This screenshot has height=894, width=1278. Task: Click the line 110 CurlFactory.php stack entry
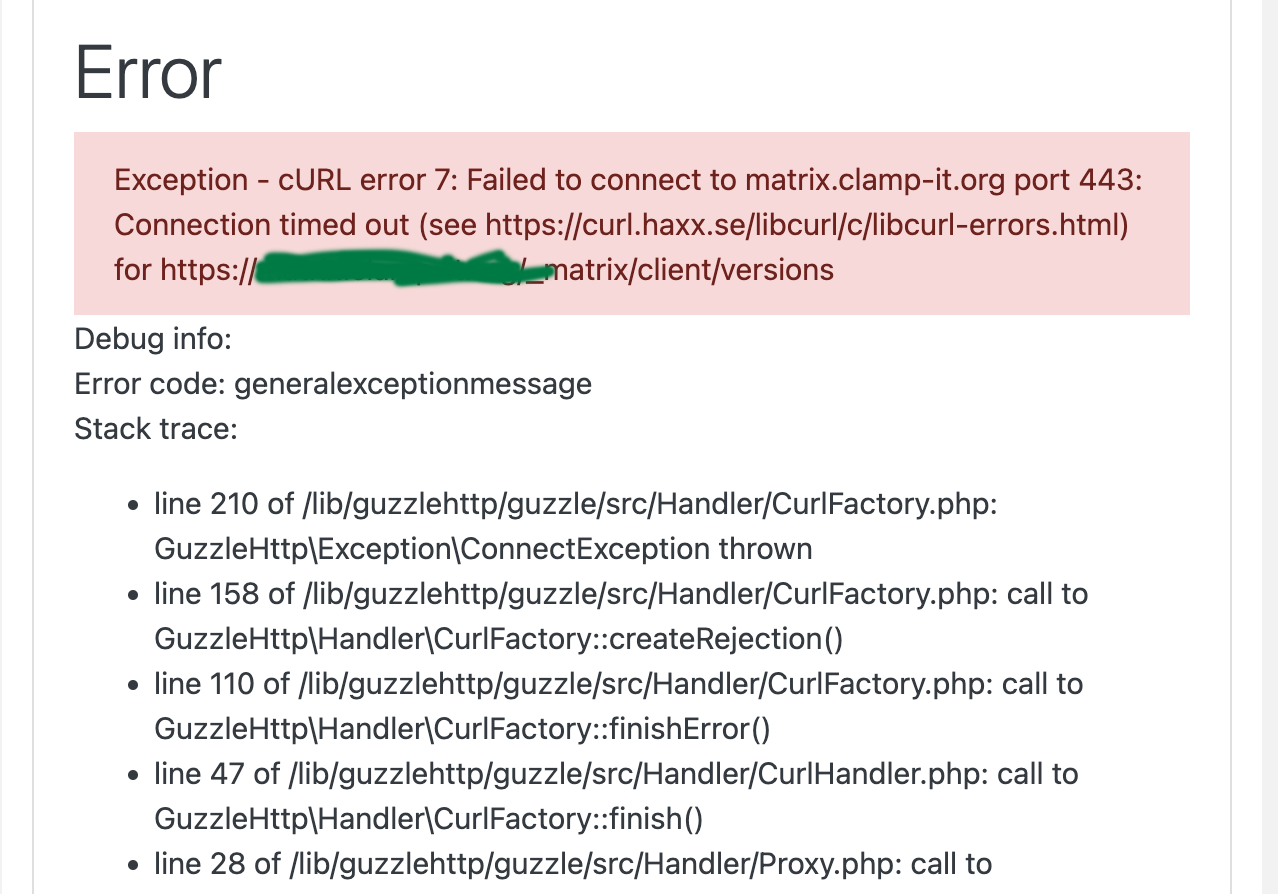[619, 706]
